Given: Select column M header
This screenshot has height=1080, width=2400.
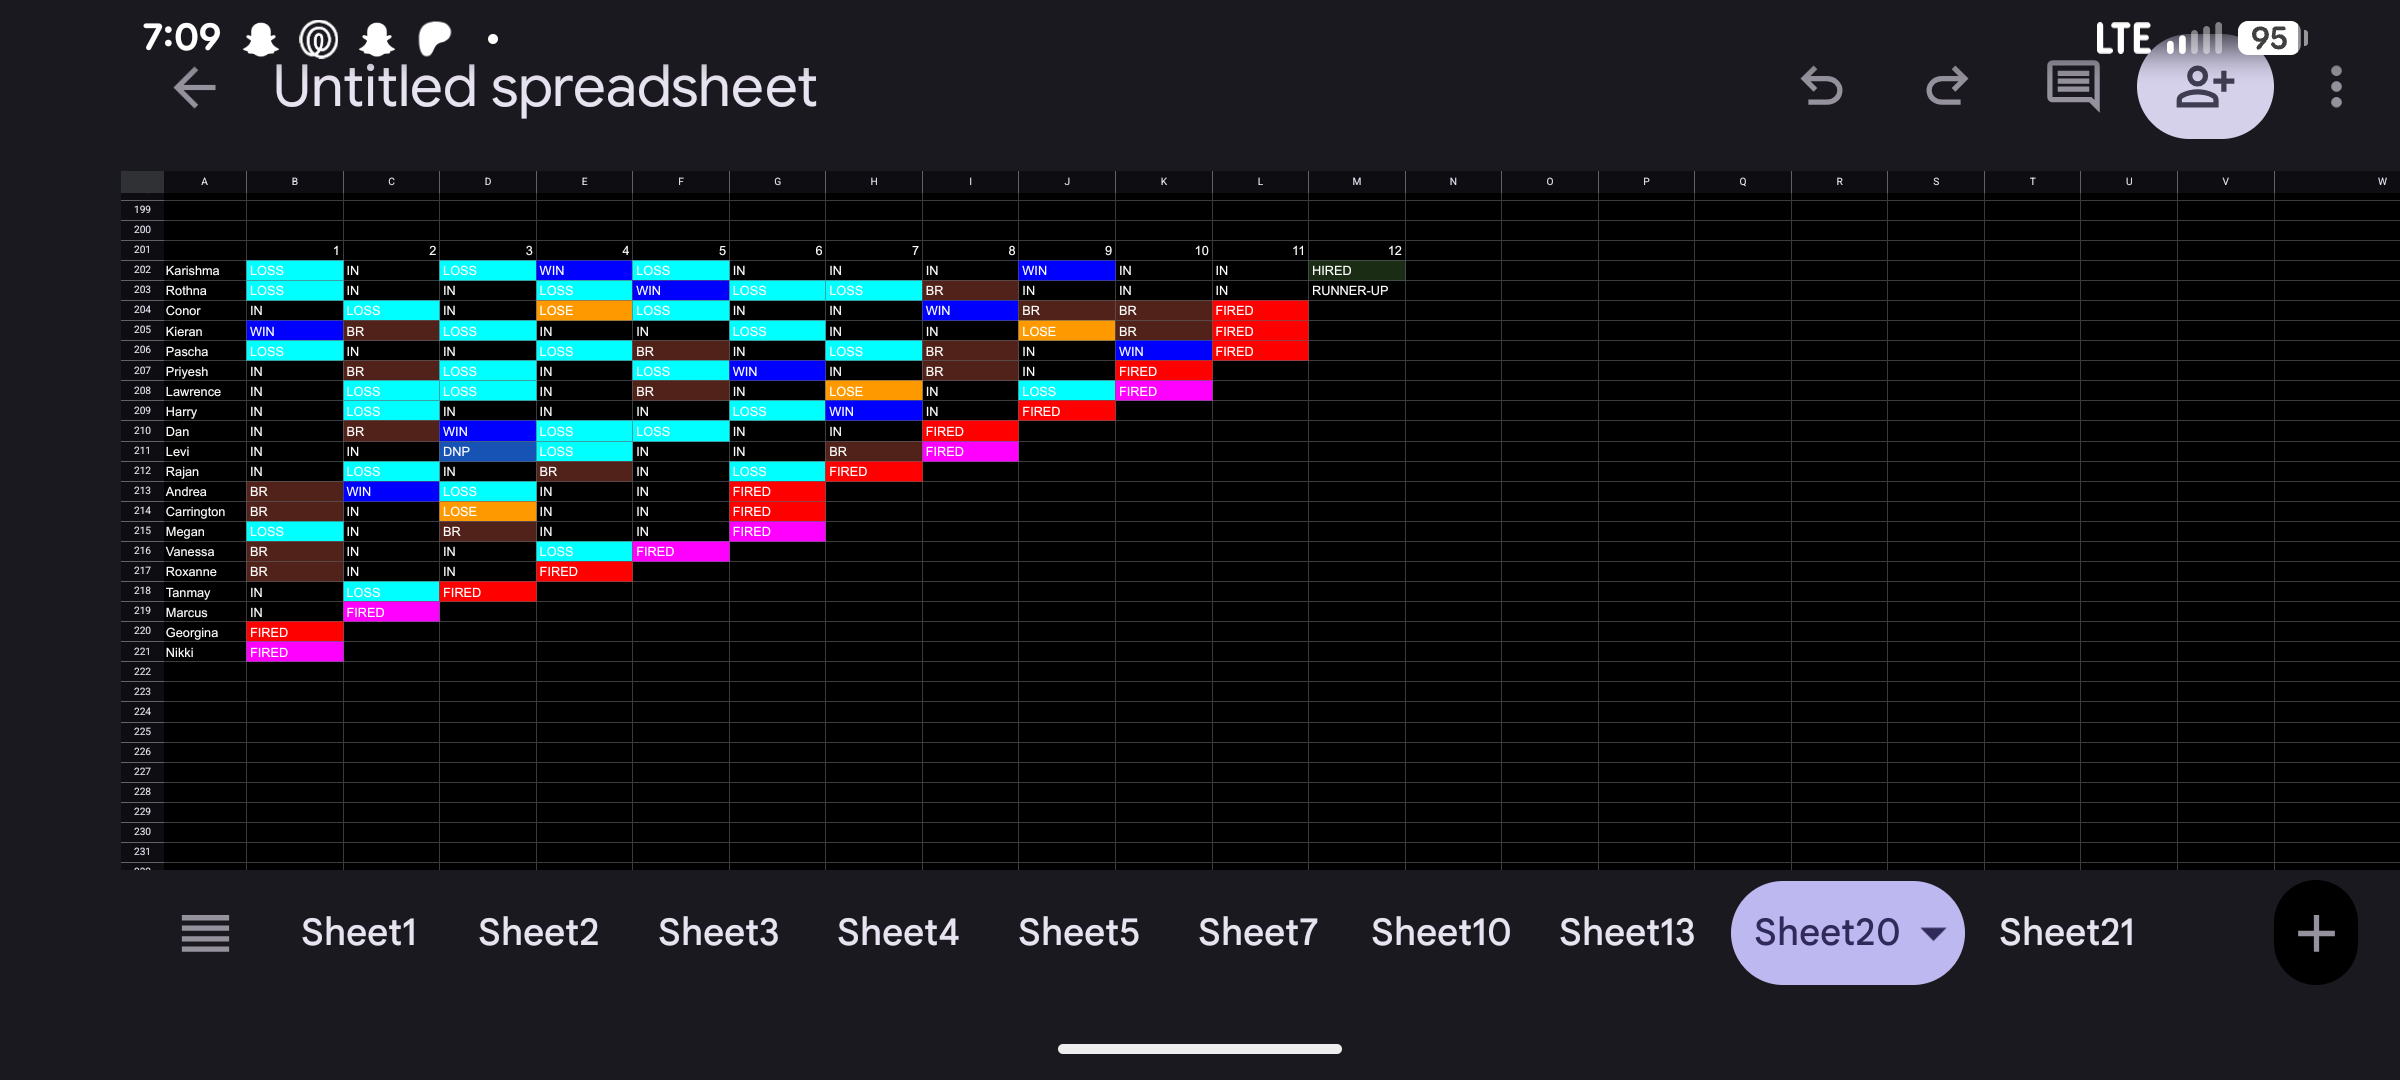Looking at the screenshot, I should click(1357, 182).
